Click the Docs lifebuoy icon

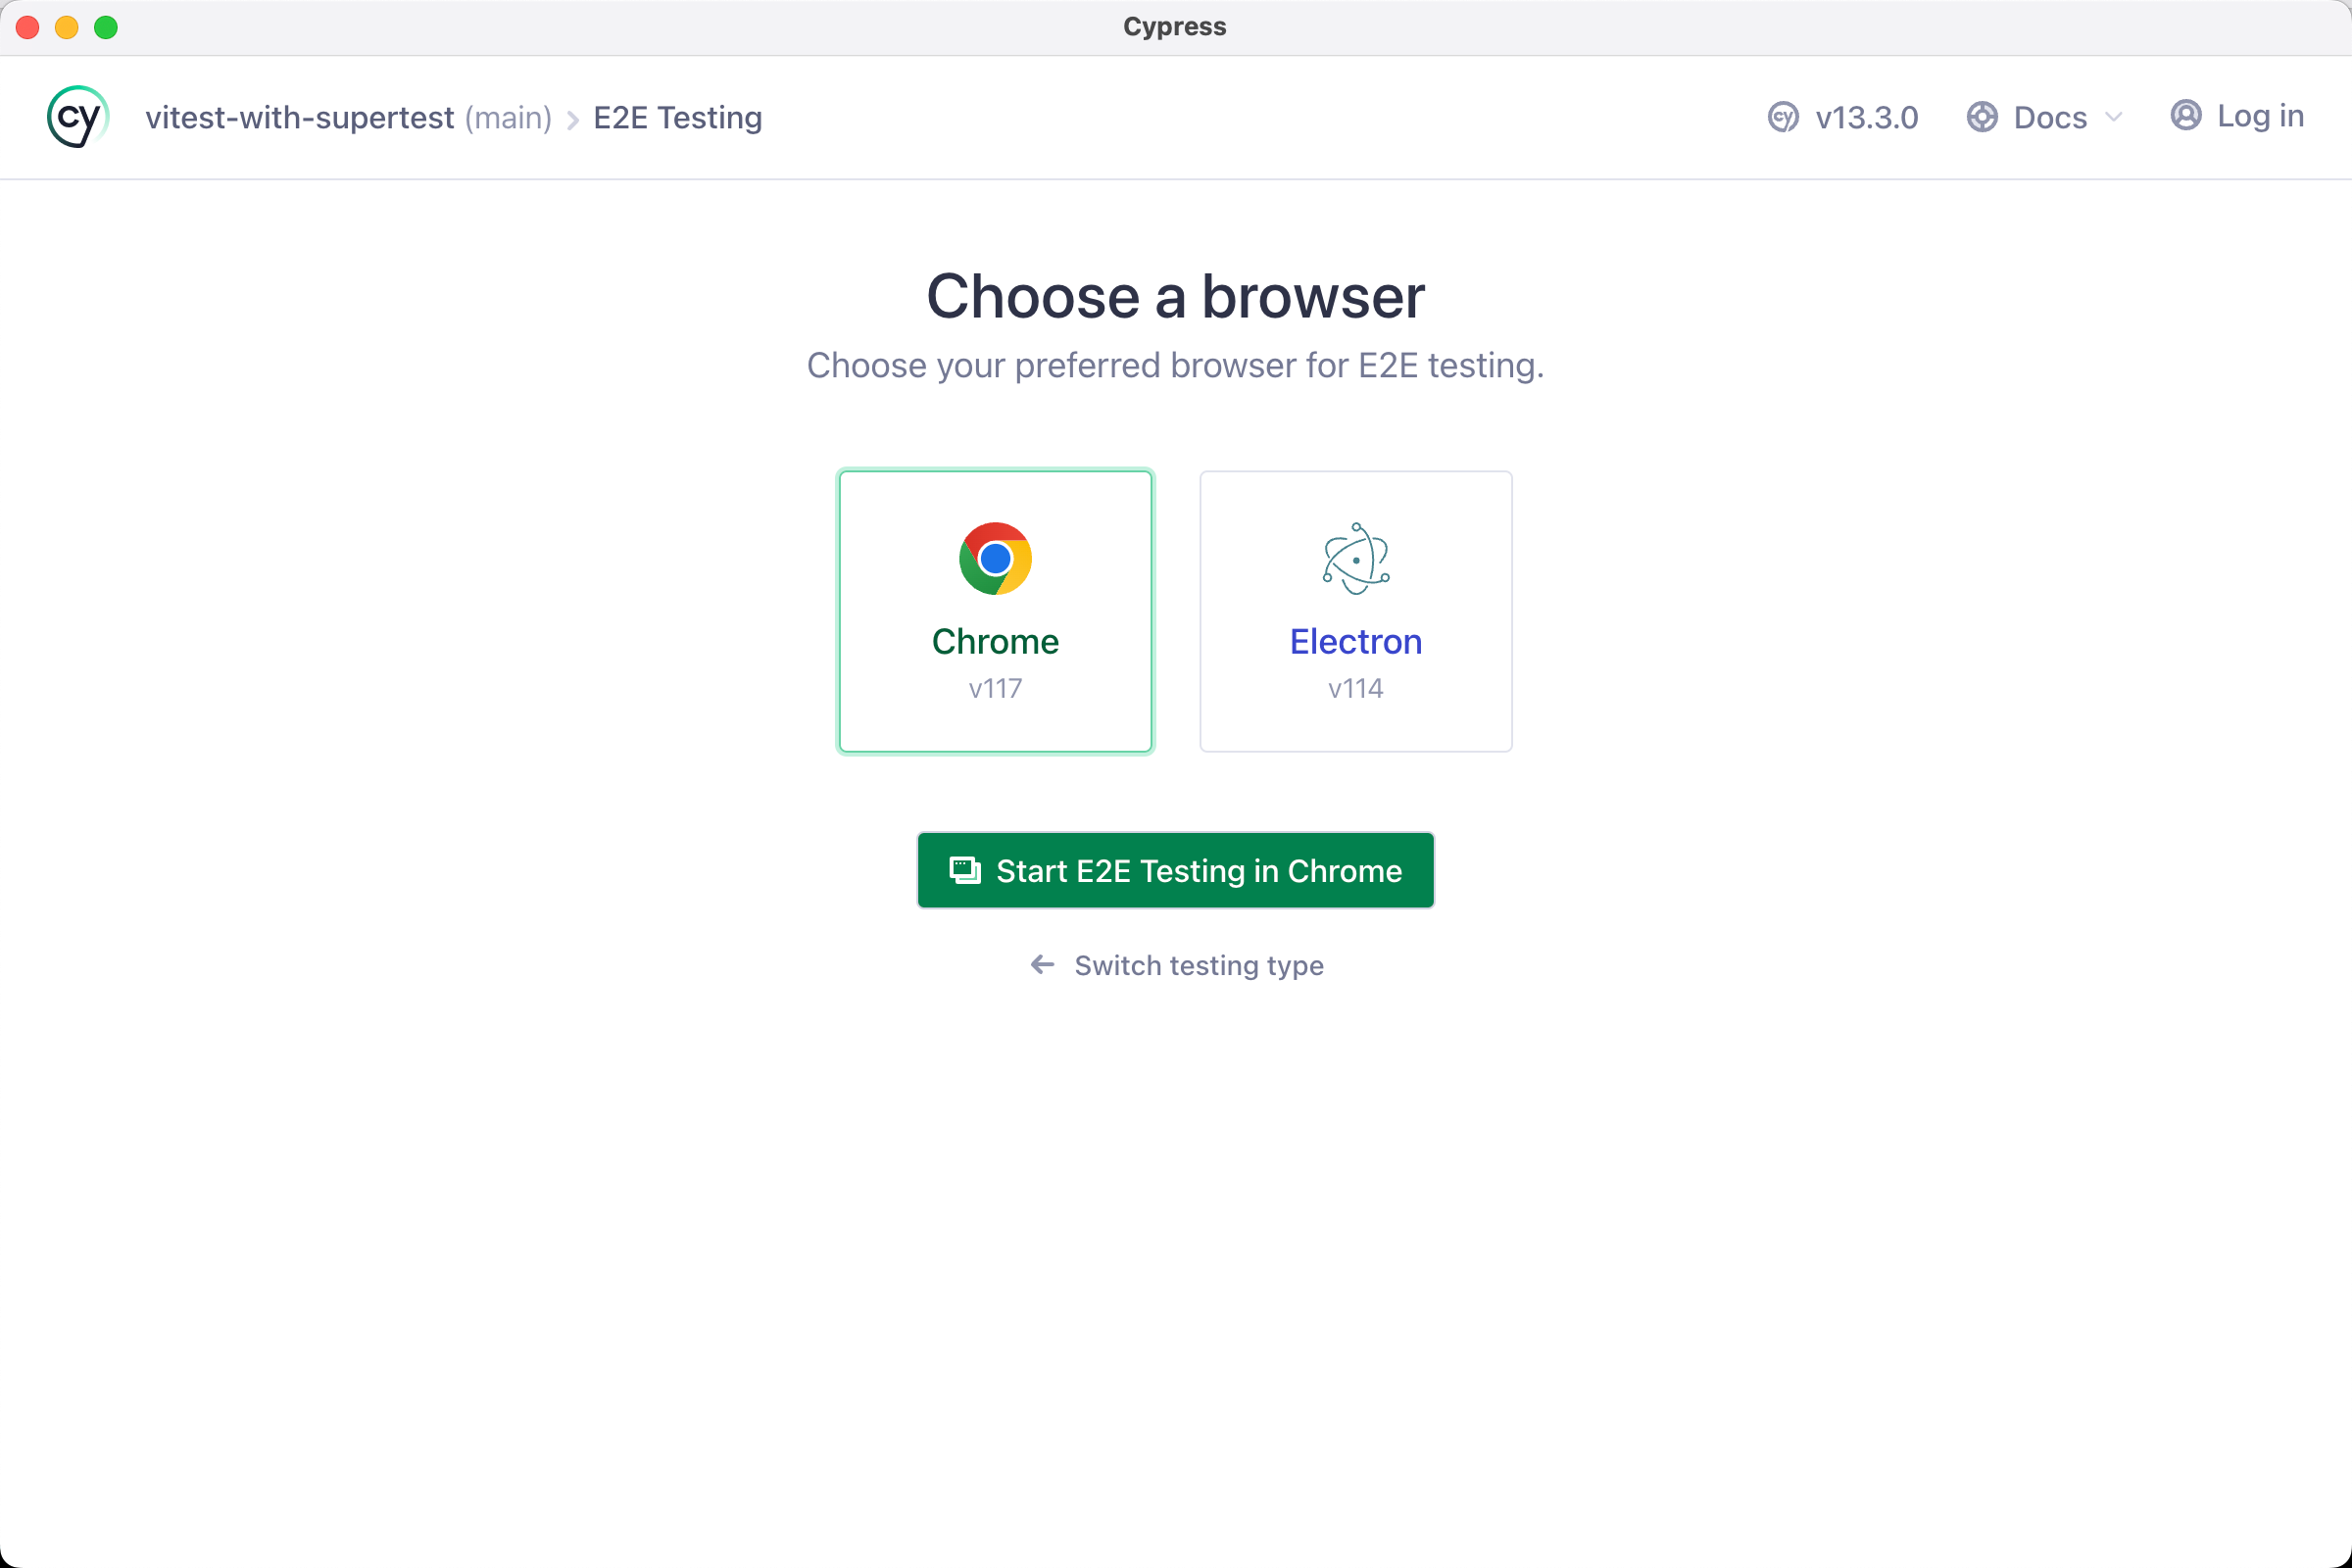pos(1982,117)
